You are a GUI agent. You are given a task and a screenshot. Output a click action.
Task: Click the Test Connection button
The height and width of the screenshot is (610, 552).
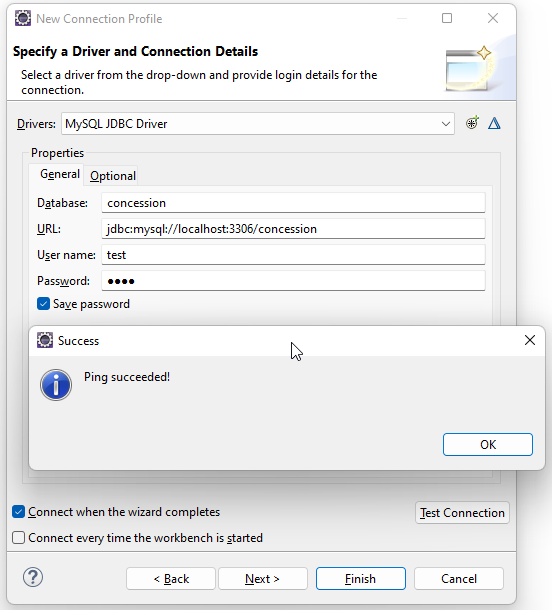click(462, 513)
